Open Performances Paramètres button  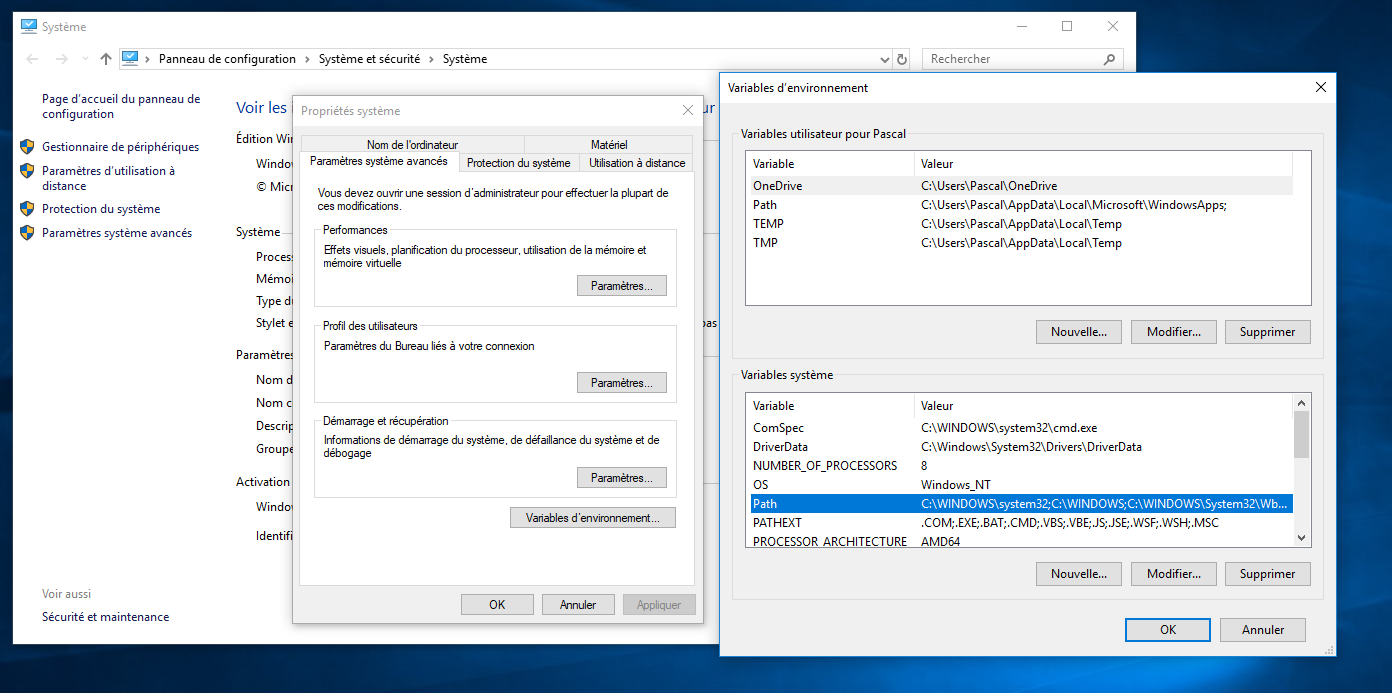tap(622, 286)
